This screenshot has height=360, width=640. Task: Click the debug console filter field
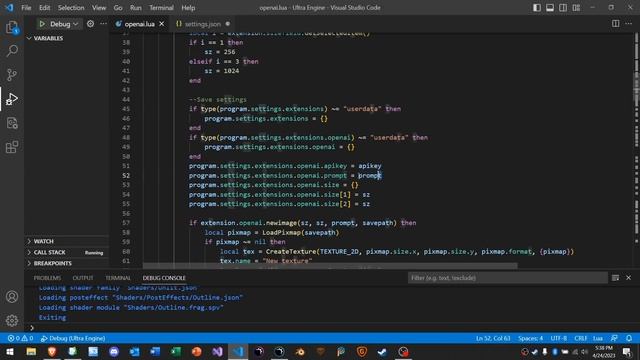[x=507, y=278]
